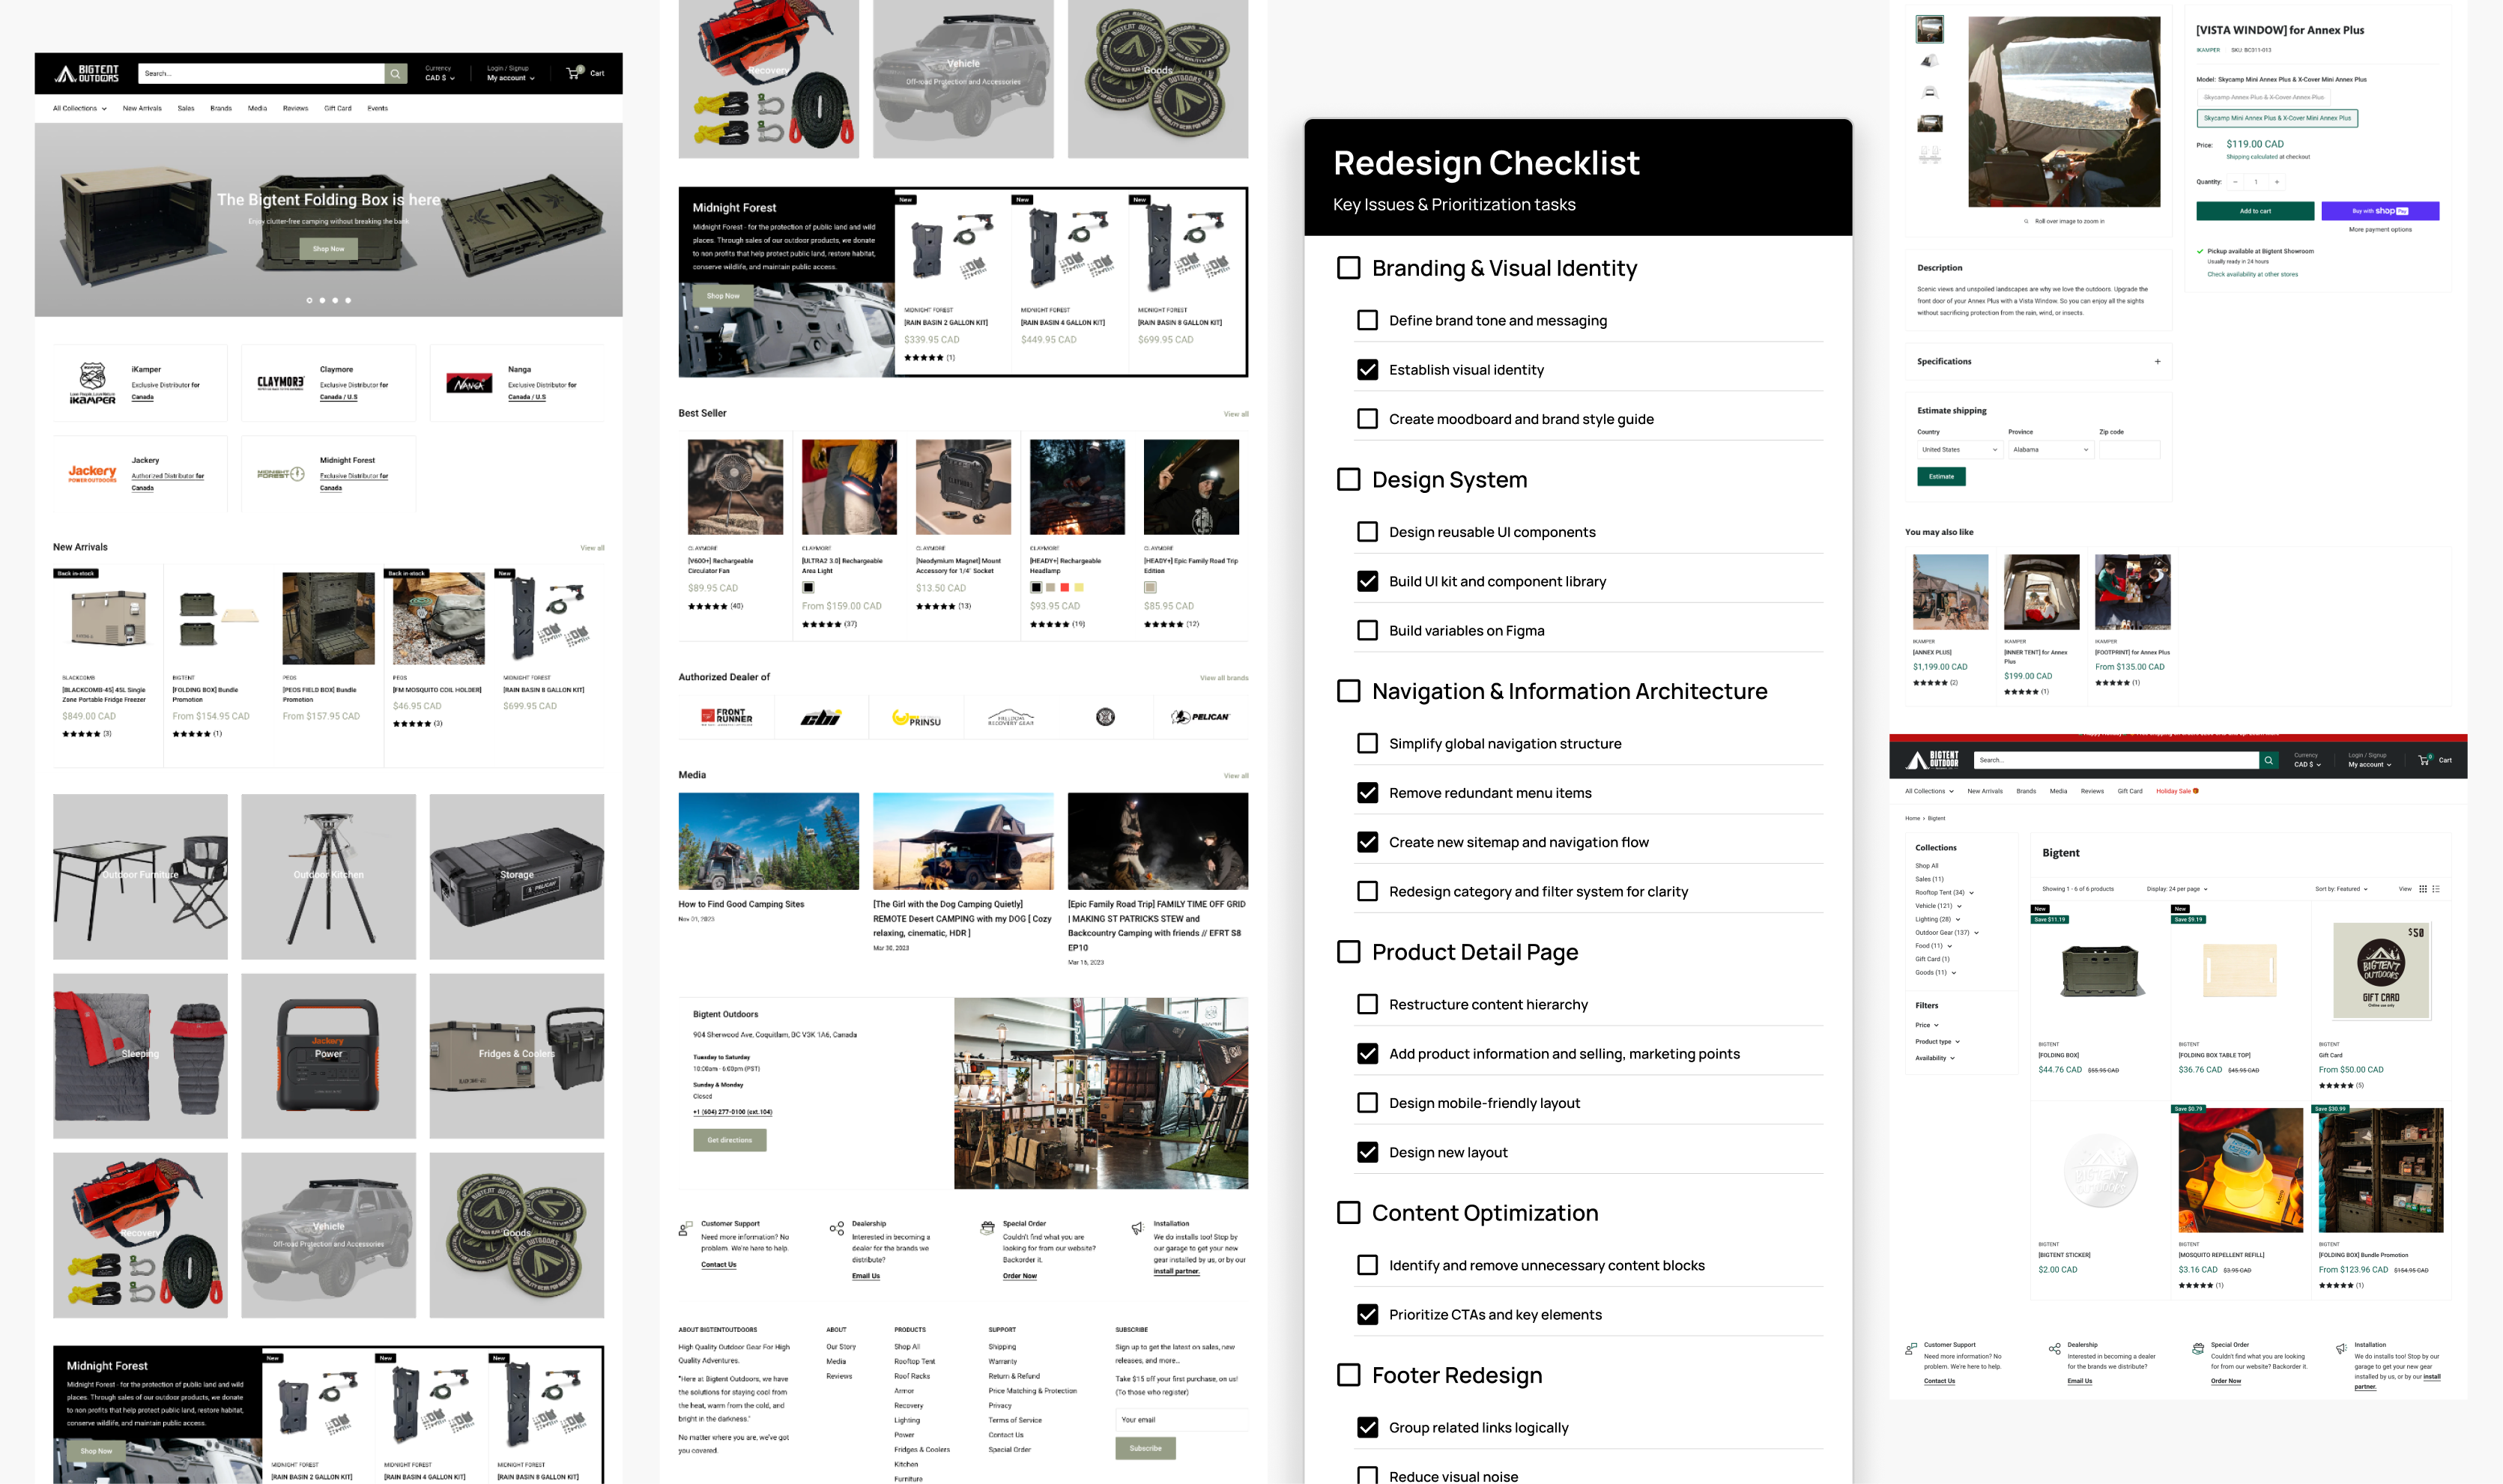The width and height of the screenshot is (2503, 1484).
Task: Expand the Specifications section
Action: (x=2038, y=362)
